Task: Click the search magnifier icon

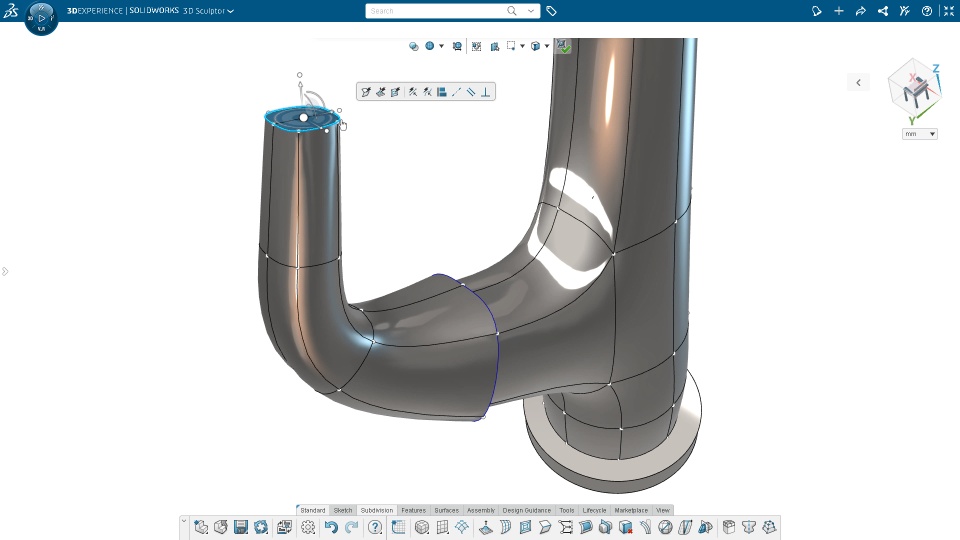Action: [x=511, y=11]
